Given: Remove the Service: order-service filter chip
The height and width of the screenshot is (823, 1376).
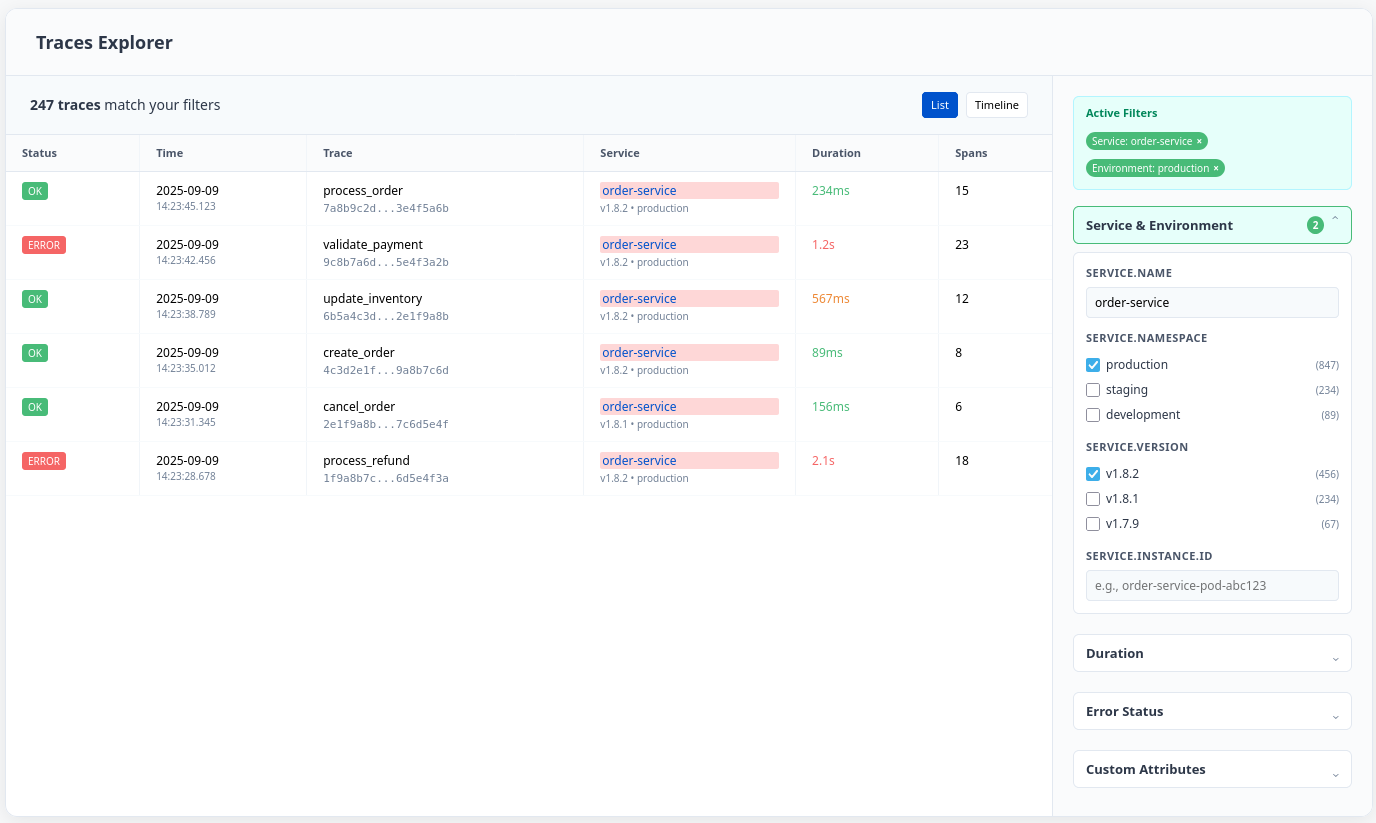Looking at the screenshot, I should tap(1199, 141).
